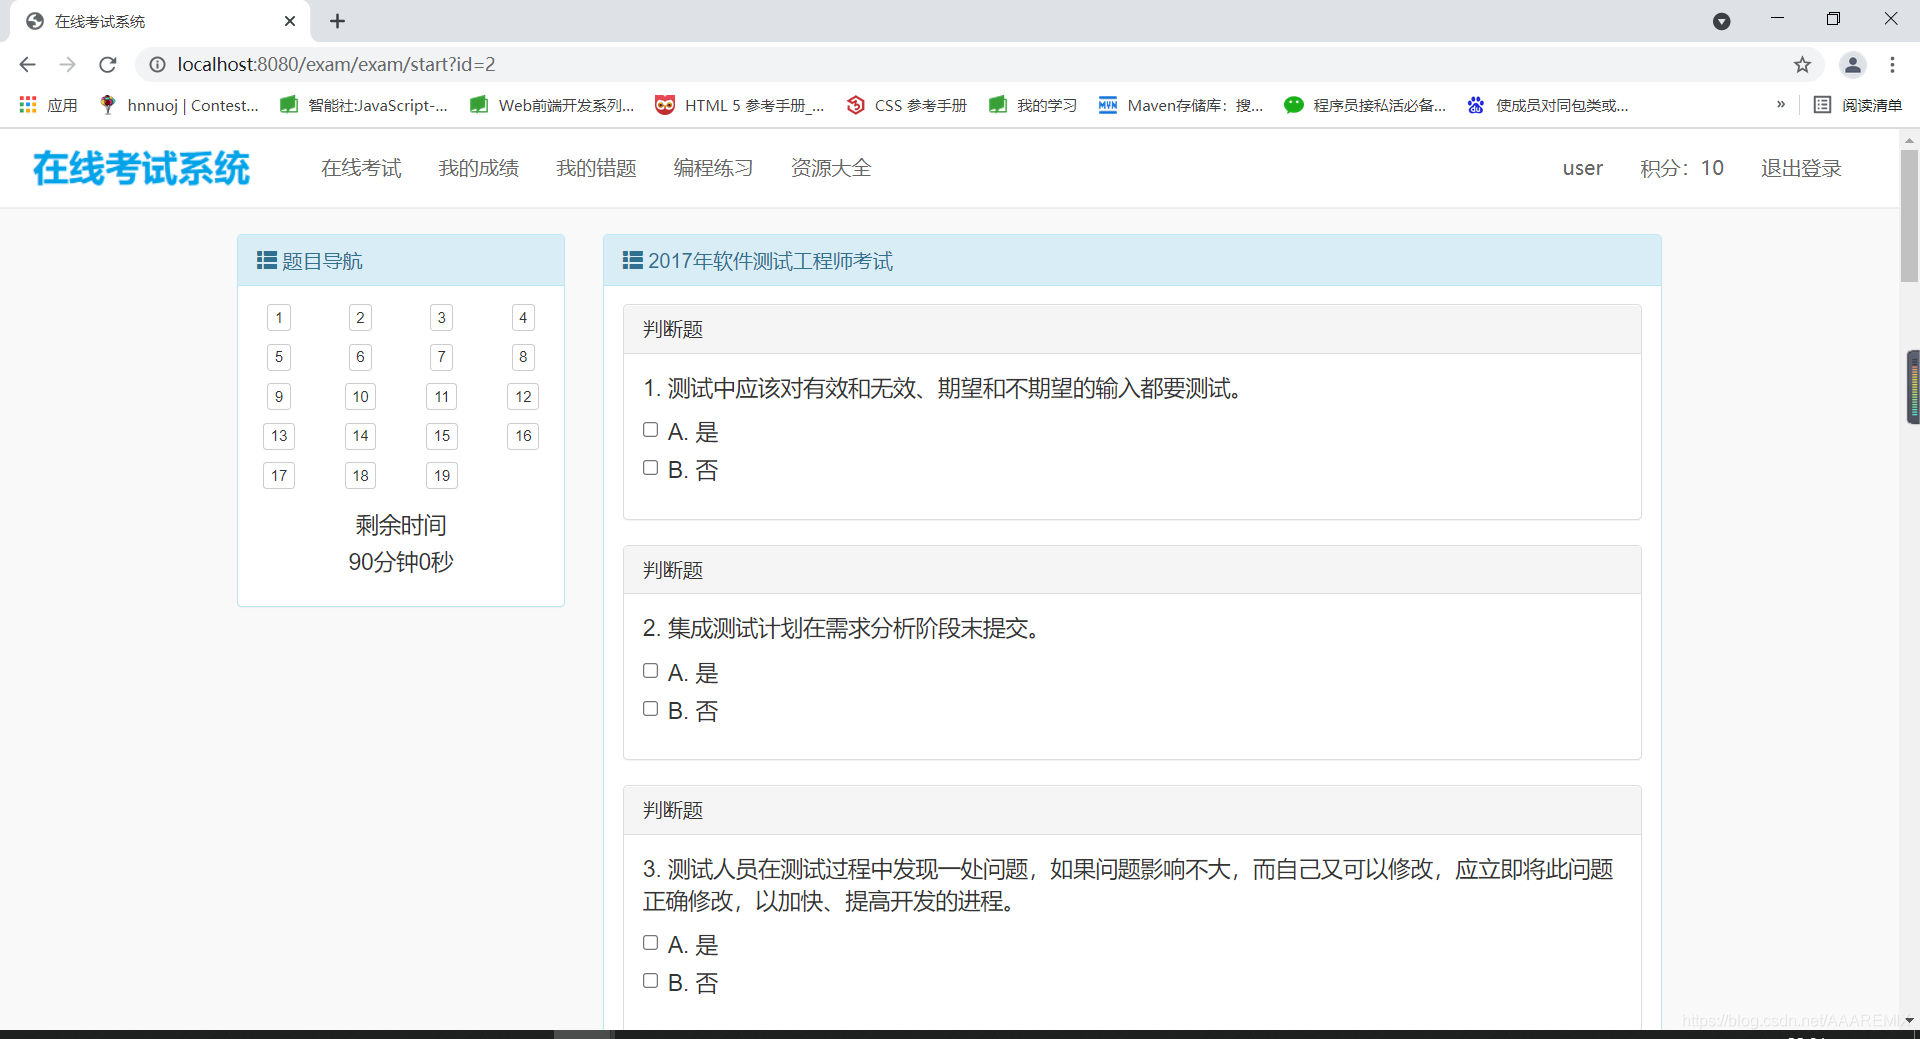Open the hnnuoj | Contest bookmark
This screenshot has height=1039, width=1920.
(x=178, y=105)
